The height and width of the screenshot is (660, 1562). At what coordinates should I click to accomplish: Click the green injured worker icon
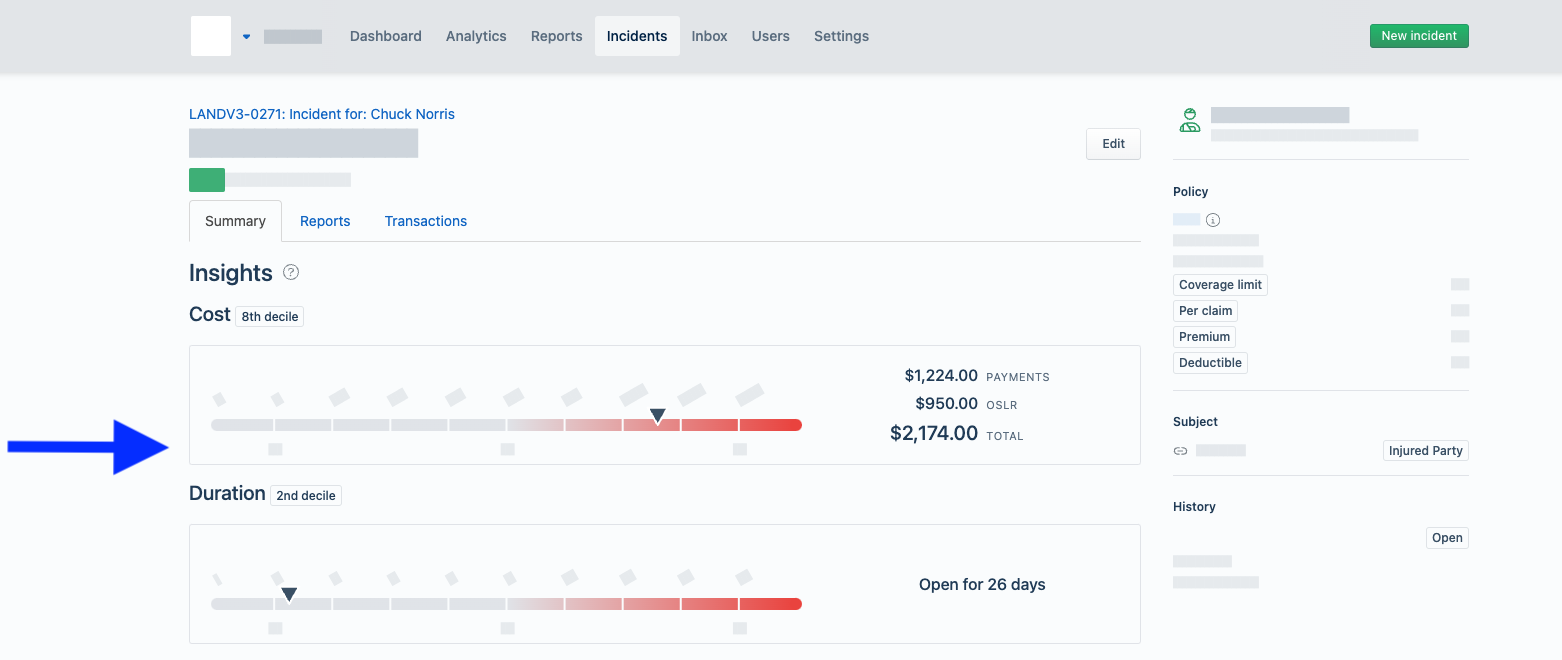[1189, 121]
